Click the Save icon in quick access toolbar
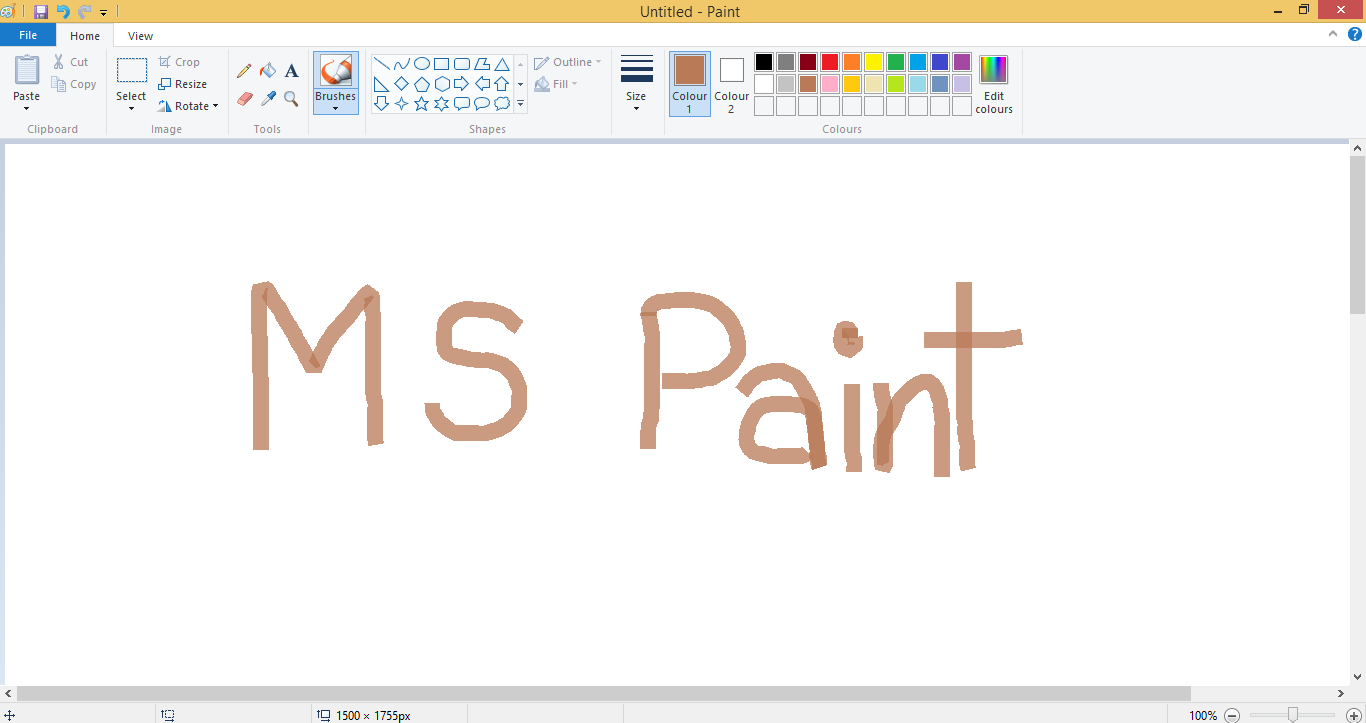The image size is (1366, 723). pos(41,12)
